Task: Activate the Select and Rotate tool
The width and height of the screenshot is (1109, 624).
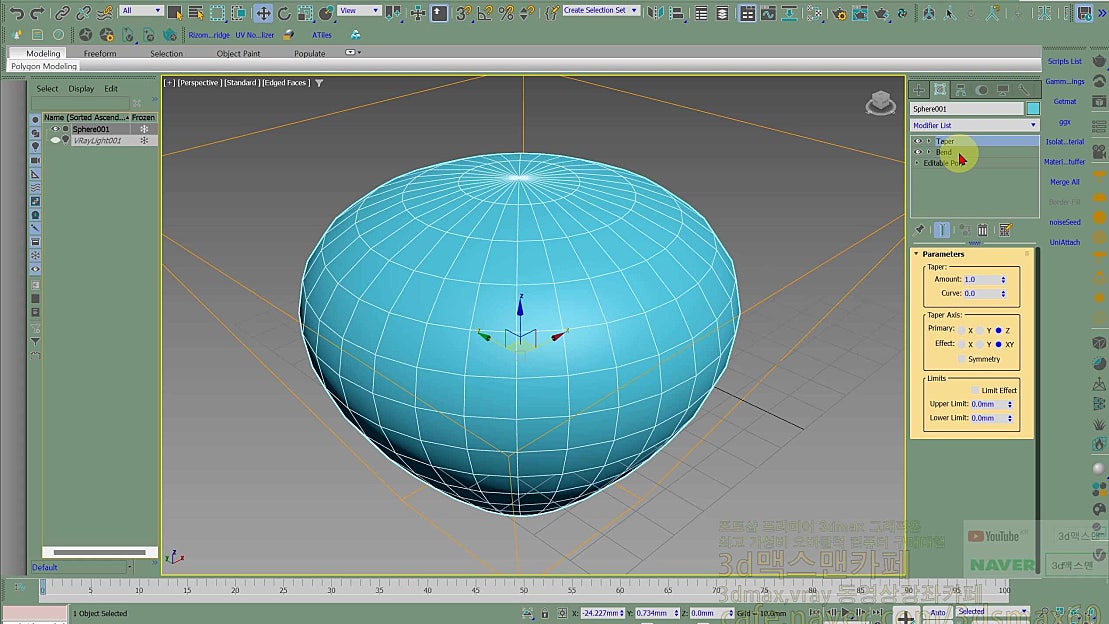Action: tap(284, 13)
